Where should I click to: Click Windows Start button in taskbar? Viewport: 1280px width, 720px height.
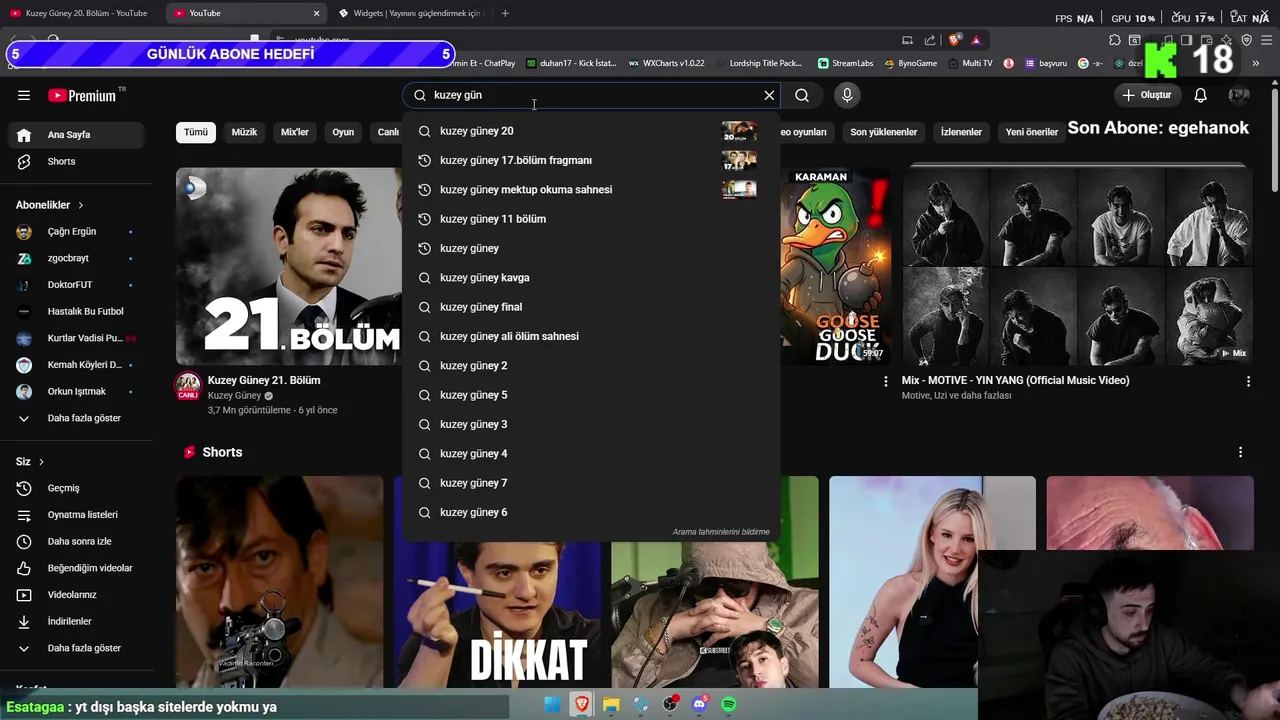pos(552,705)
